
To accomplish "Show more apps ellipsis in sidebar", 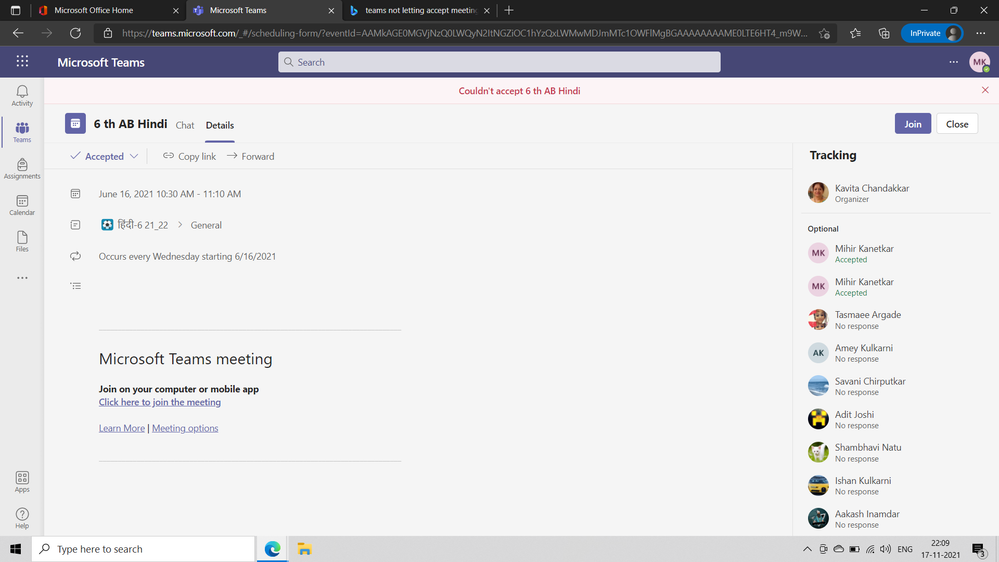I will click(22, 278).
